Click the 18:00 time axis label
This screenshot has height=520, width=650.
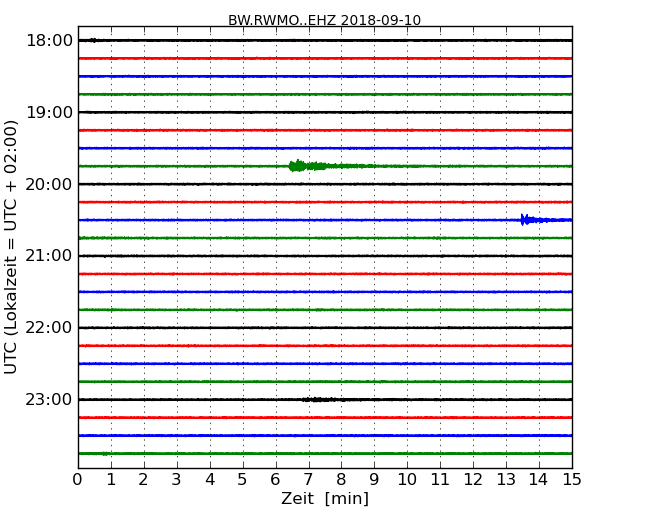click(49, 41)
